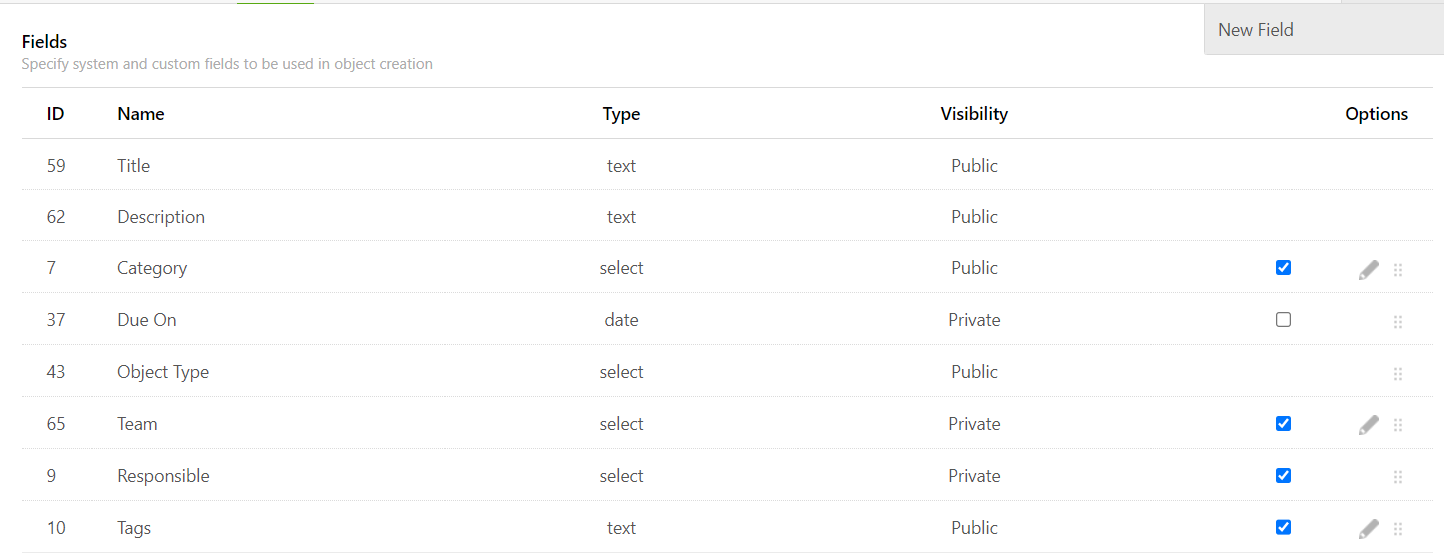Uncheck the Category field checkbox

(1284, 267)
